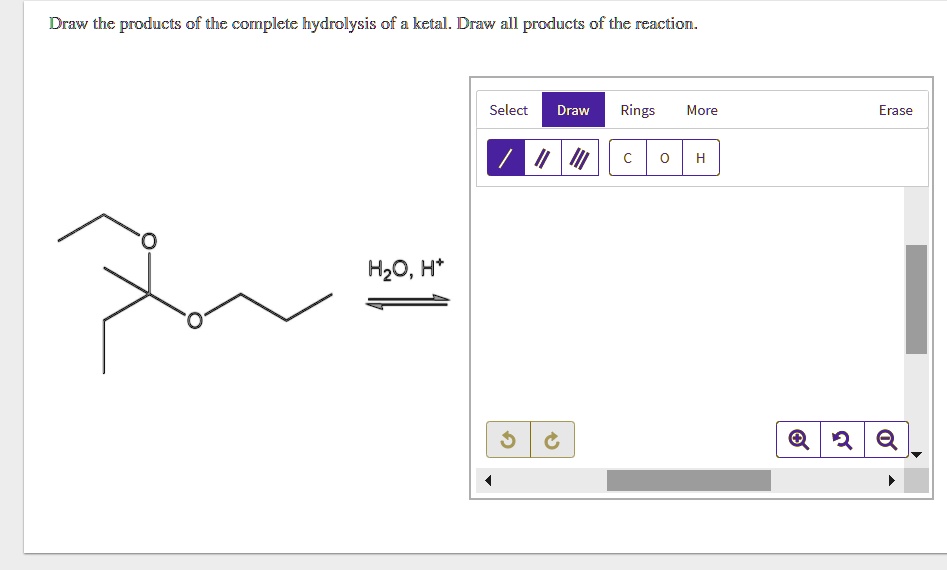This screenshot has width=947, height=570.
Task: Redo the last drawing action
Action: [x=552, y=440]
